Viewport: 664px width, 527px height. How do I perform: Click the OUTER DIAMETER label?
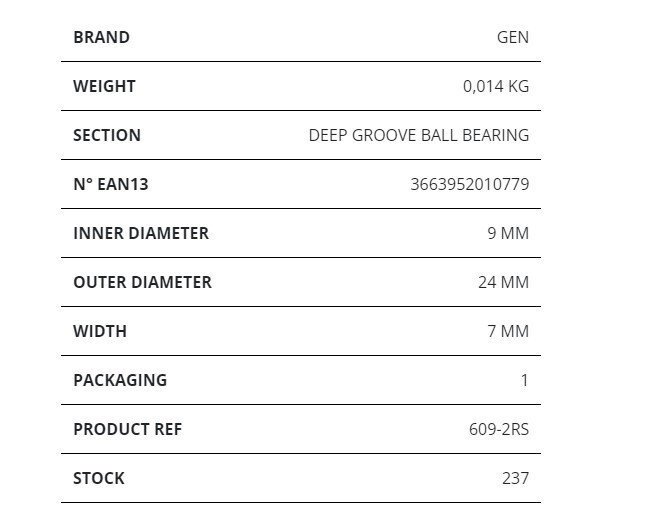[x=142, y=283]
